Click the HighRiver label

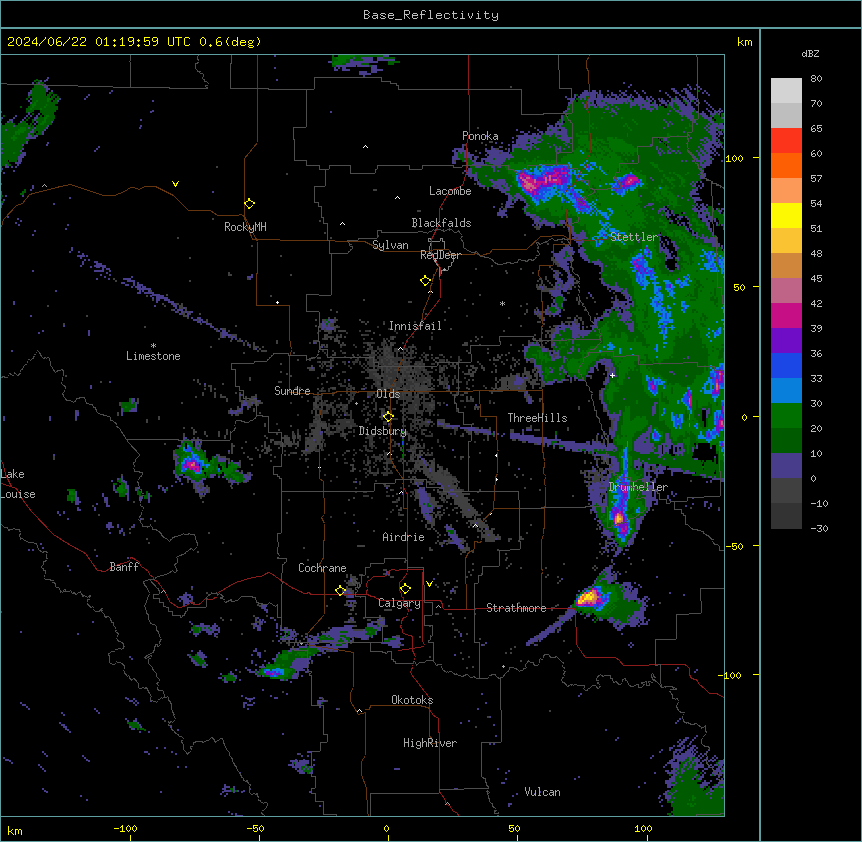(430, 743)
